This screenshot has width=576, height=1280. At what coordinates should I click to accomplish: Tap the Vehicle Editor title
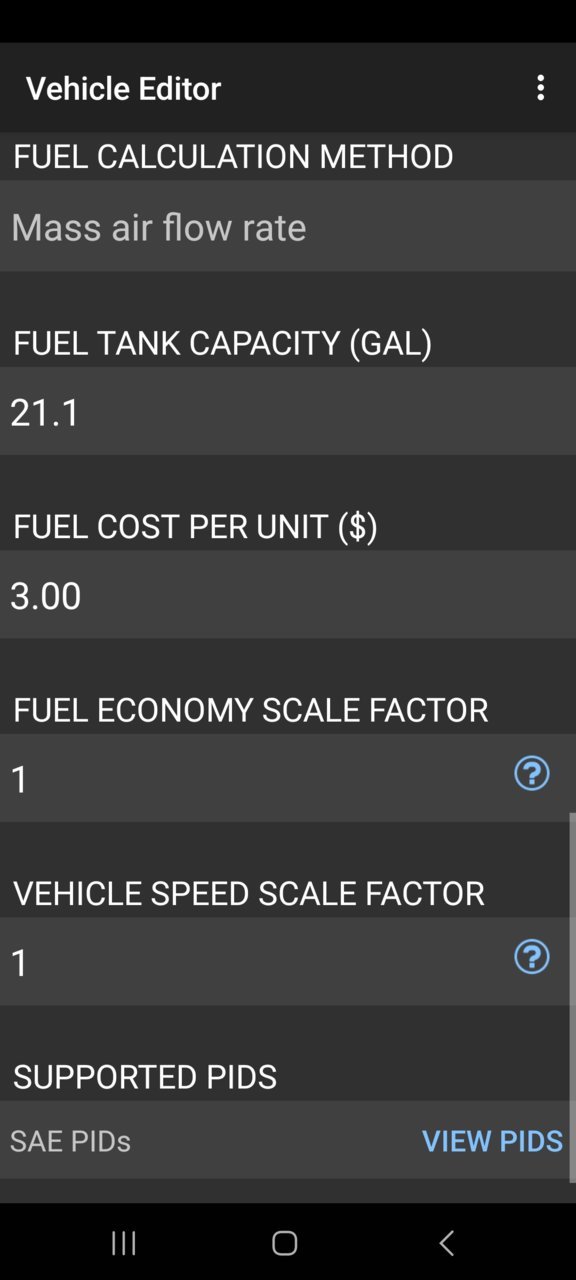pyautogui.click(x=123, y=88)
